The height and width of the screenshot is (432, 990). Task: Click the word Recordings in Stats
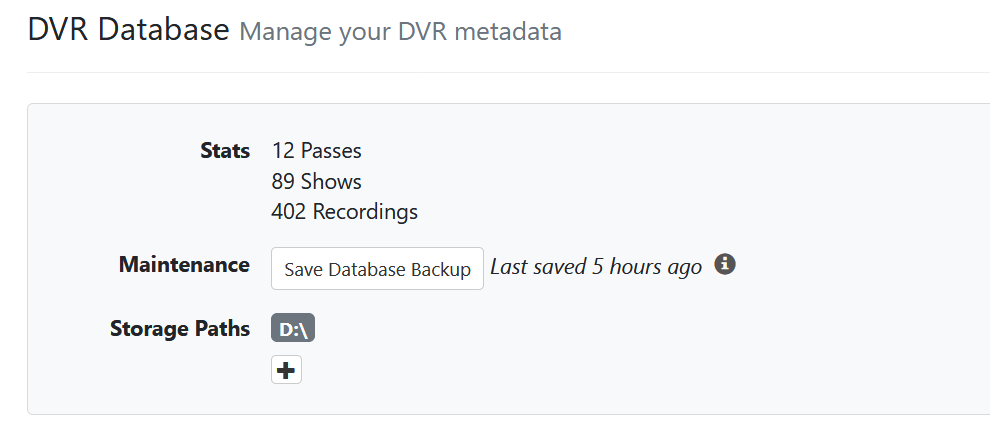(x=365, y=212)
